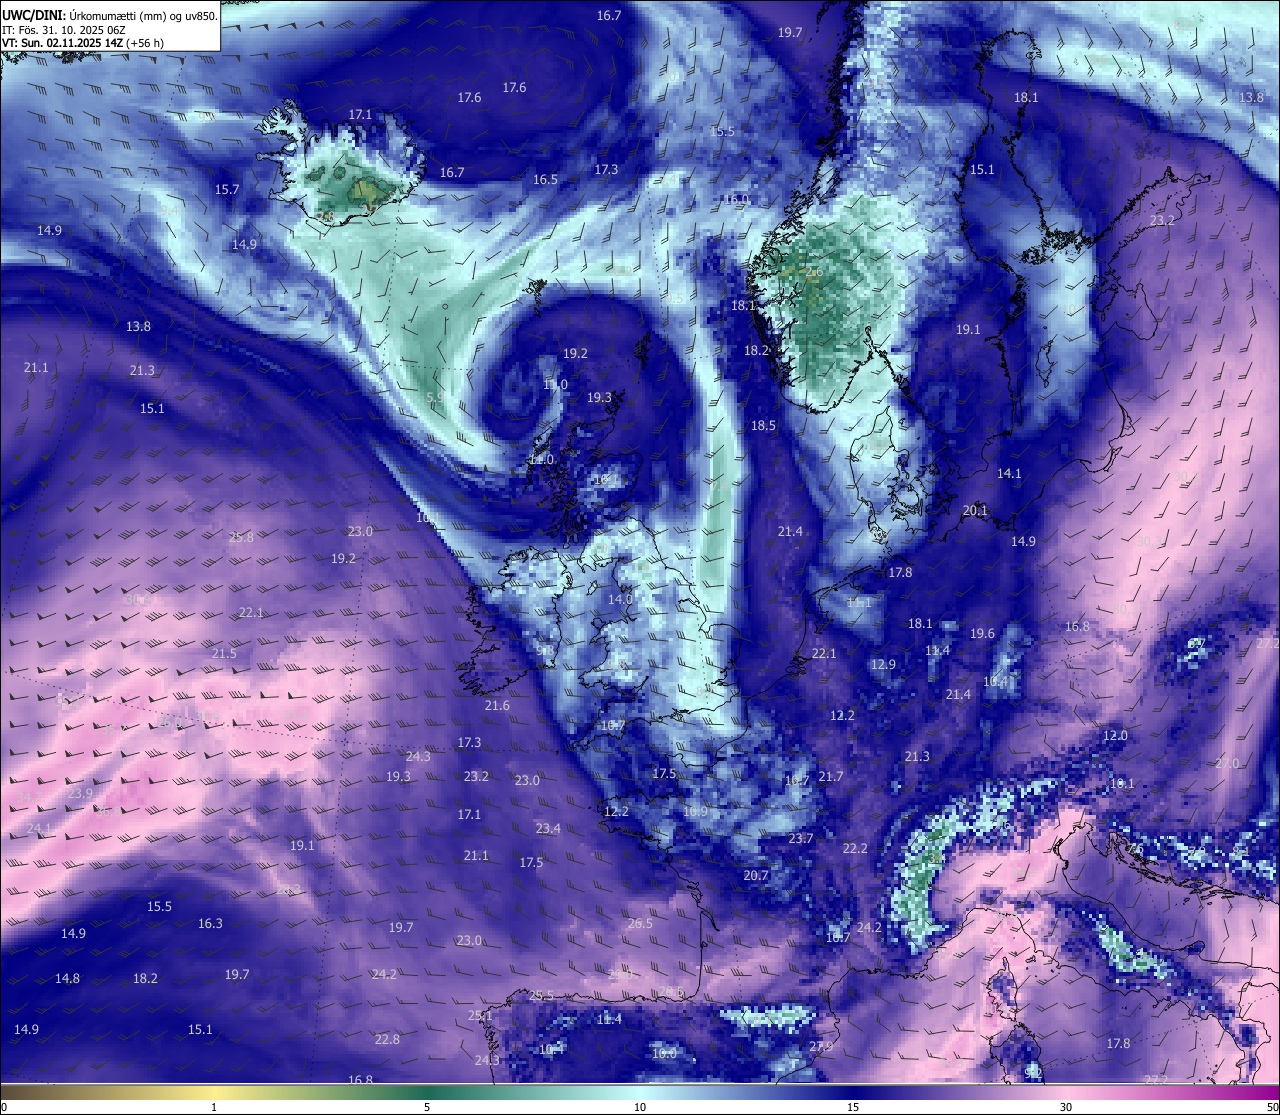Click the map value 22.8
This screenshot has height=1115, width=1280.
(387, 1040)
